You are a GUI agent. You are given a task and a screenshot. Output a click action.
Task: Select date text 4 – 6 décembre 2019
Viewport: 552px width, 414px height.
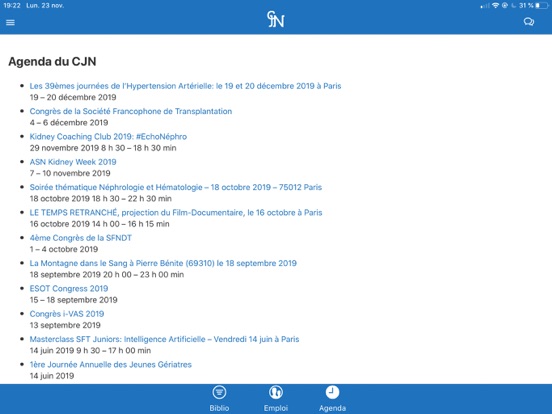(x=69, y=123)
